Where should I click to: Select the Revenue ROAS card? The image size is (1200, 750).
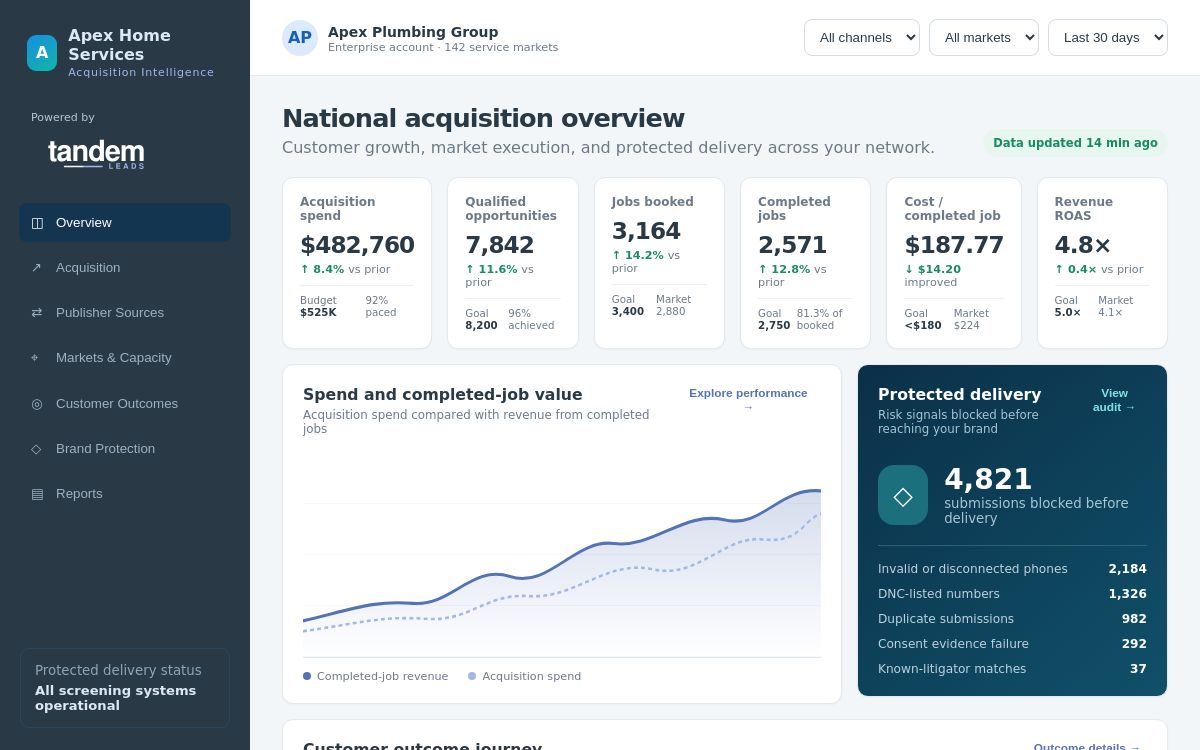pyautogui.click(x=1102, y=263)
